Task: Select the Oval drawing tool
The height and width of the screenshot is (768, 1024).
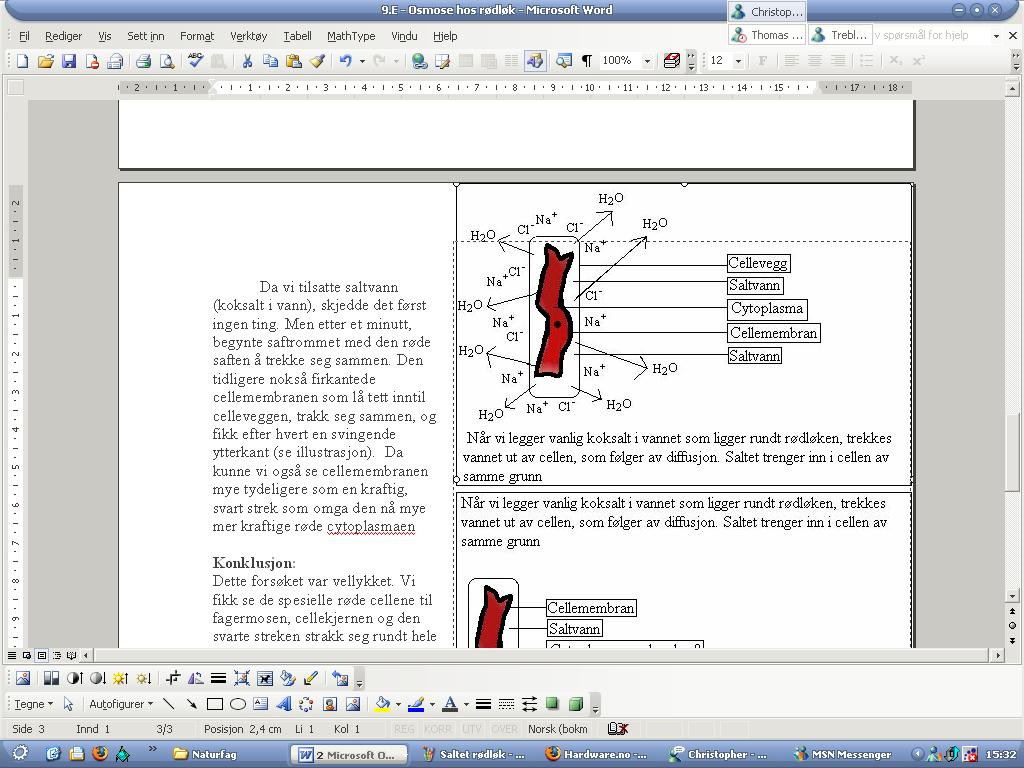Action: [238, 704]
